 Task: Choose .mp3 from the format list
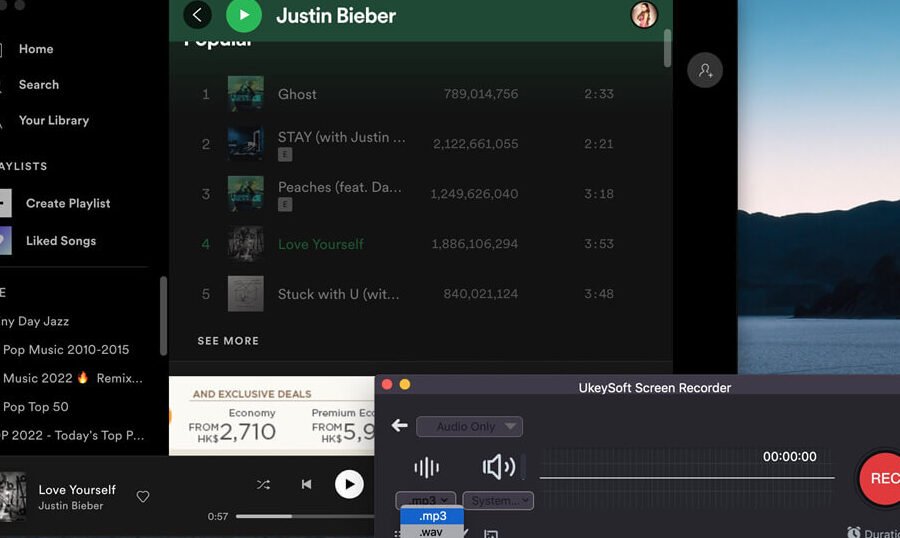432,516
